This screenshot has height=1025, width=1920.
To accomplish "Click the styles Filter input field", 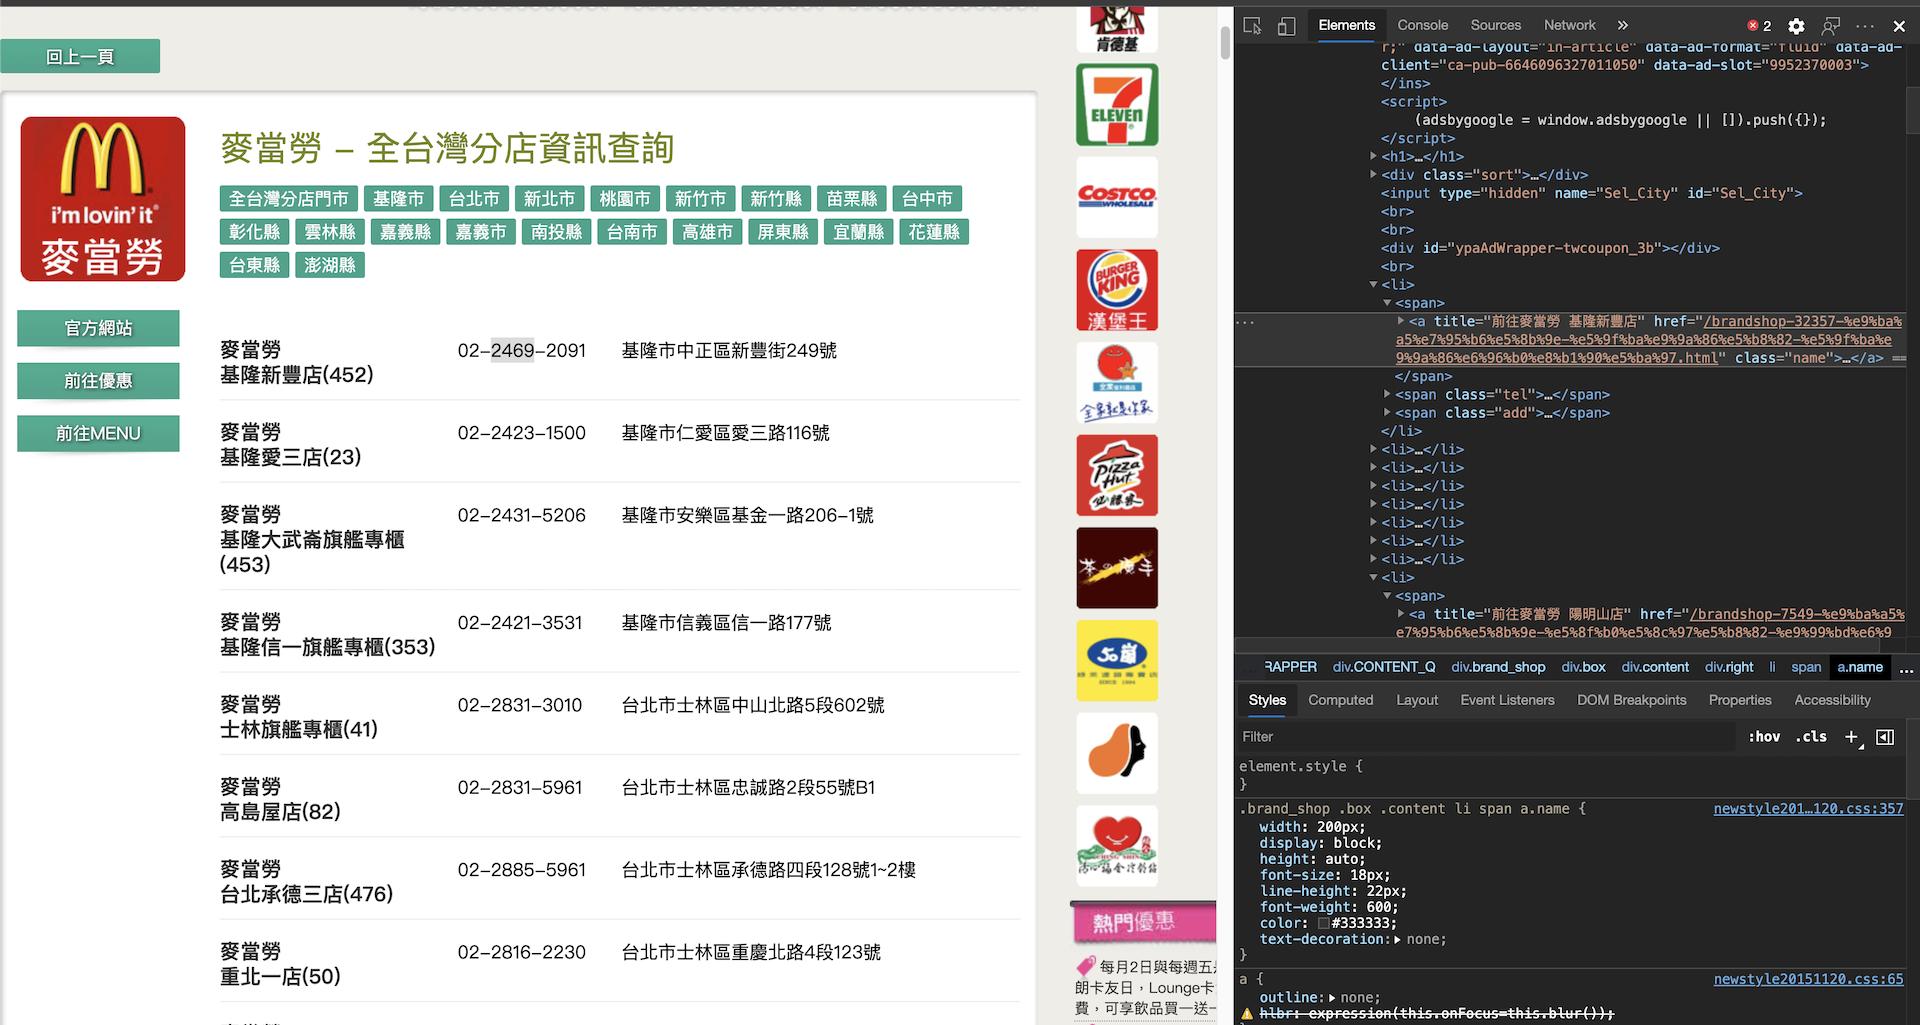I will pyautogui.click(x=1485, y=737).
